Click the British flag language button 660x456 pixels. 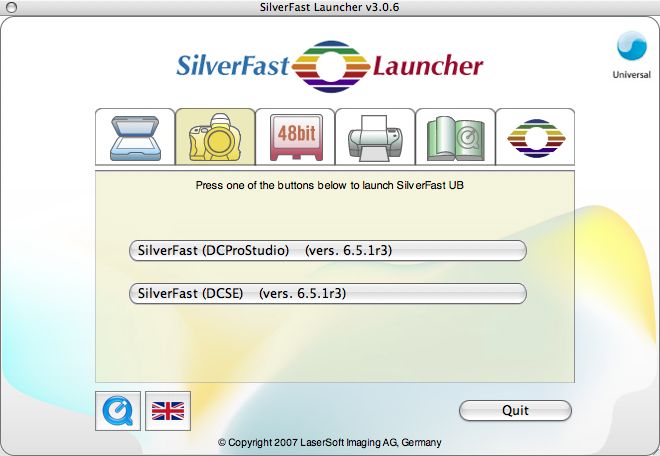pos(167,410)
